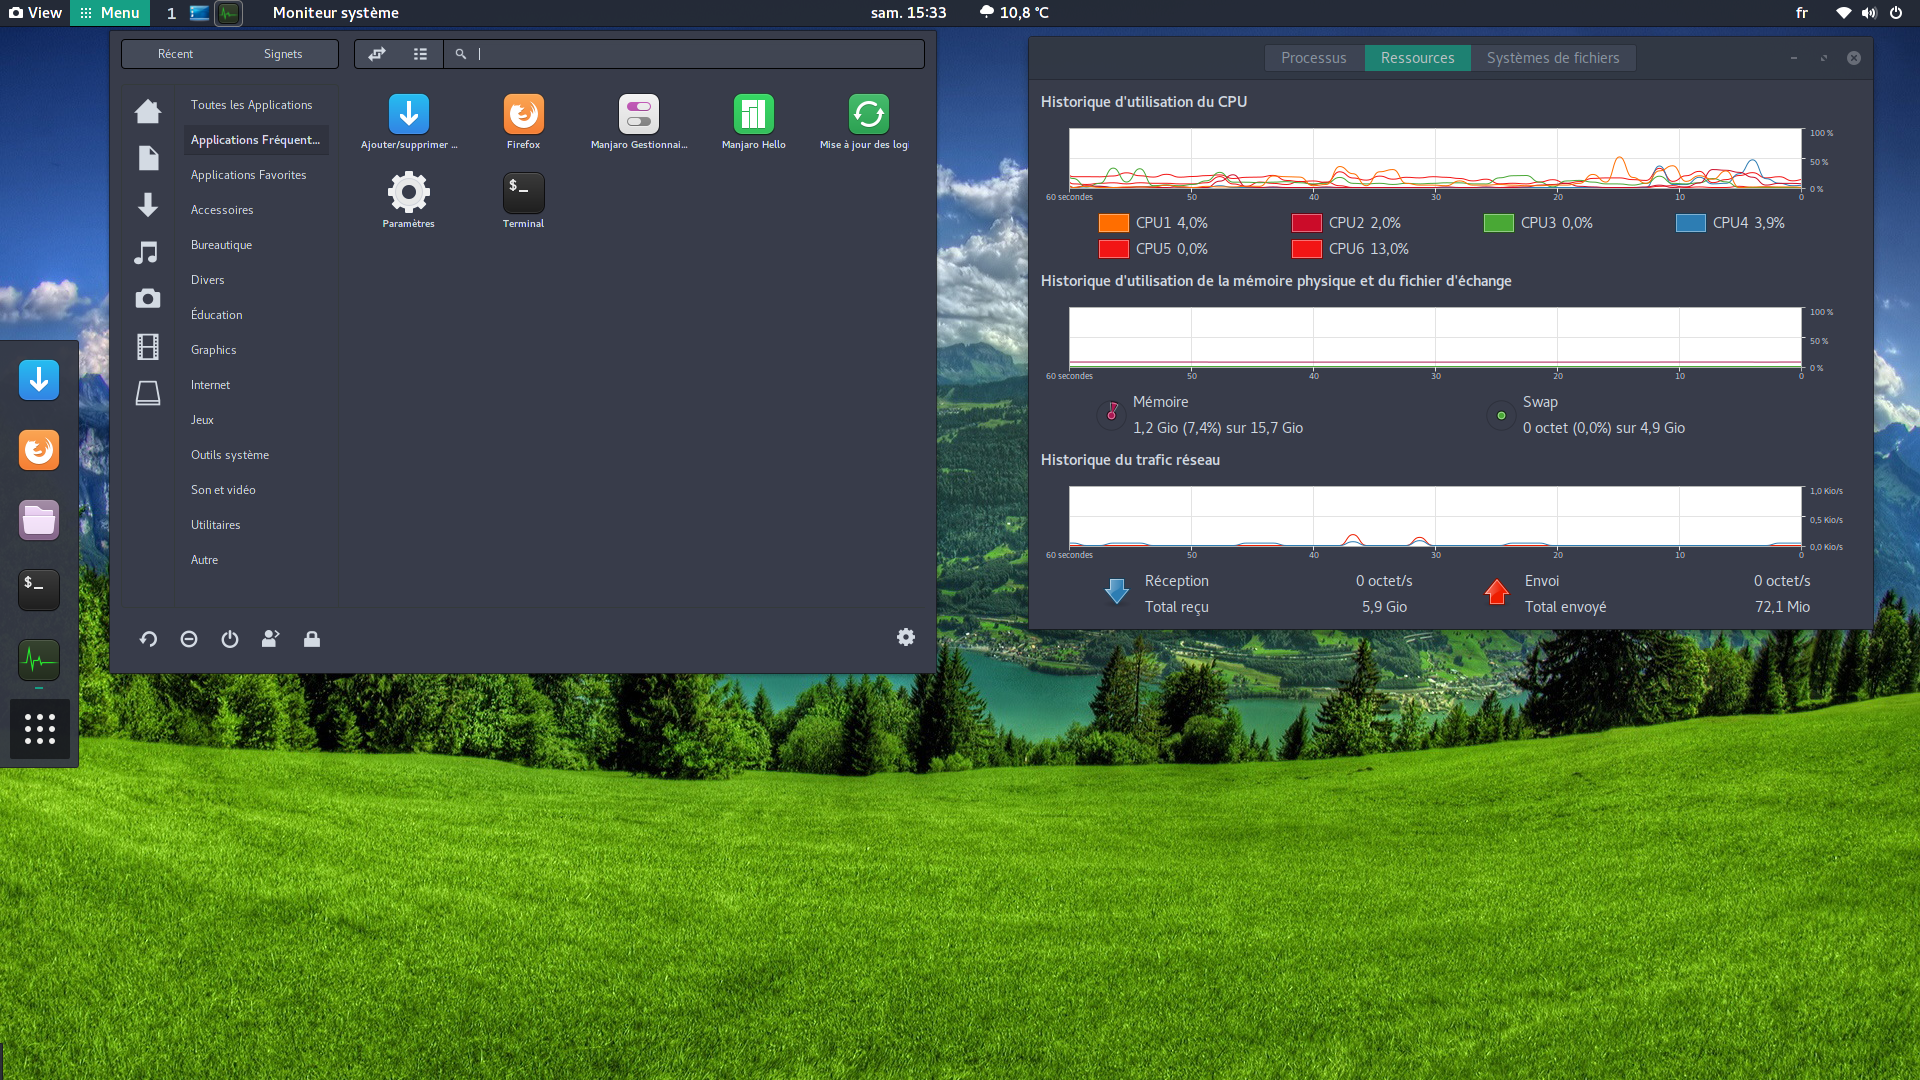Click CPU1 orange color swatch

click(x=1113, y=223)
